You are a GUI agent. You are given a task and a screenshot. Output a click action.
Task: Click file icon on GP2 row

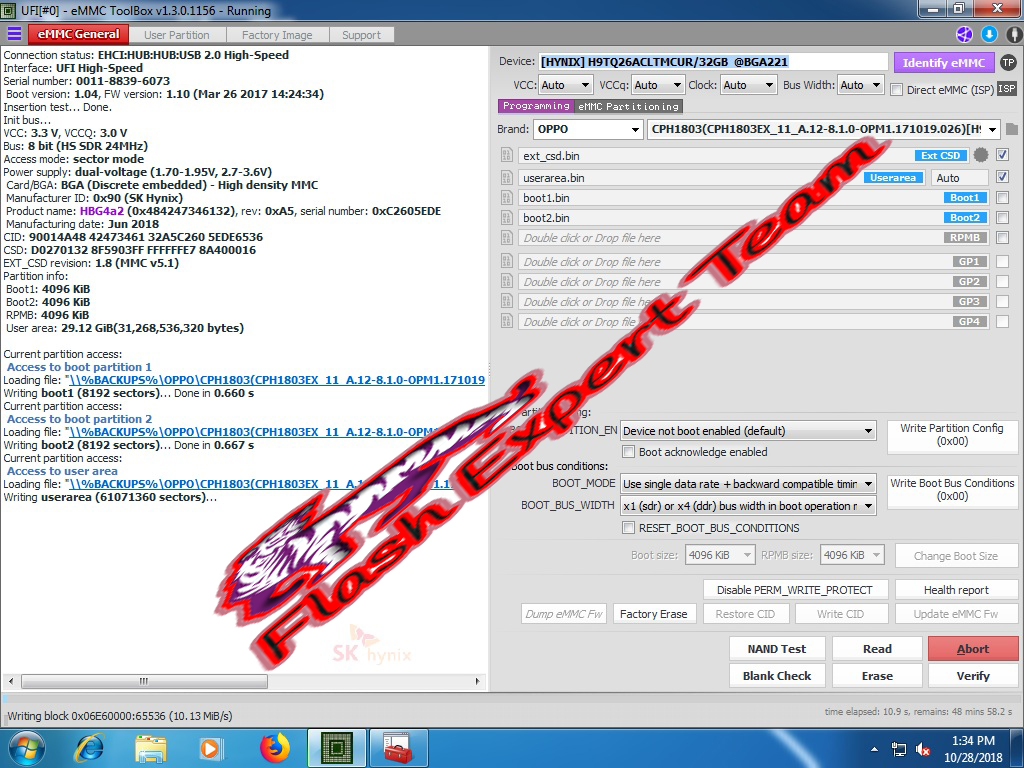tap(506, 281)
